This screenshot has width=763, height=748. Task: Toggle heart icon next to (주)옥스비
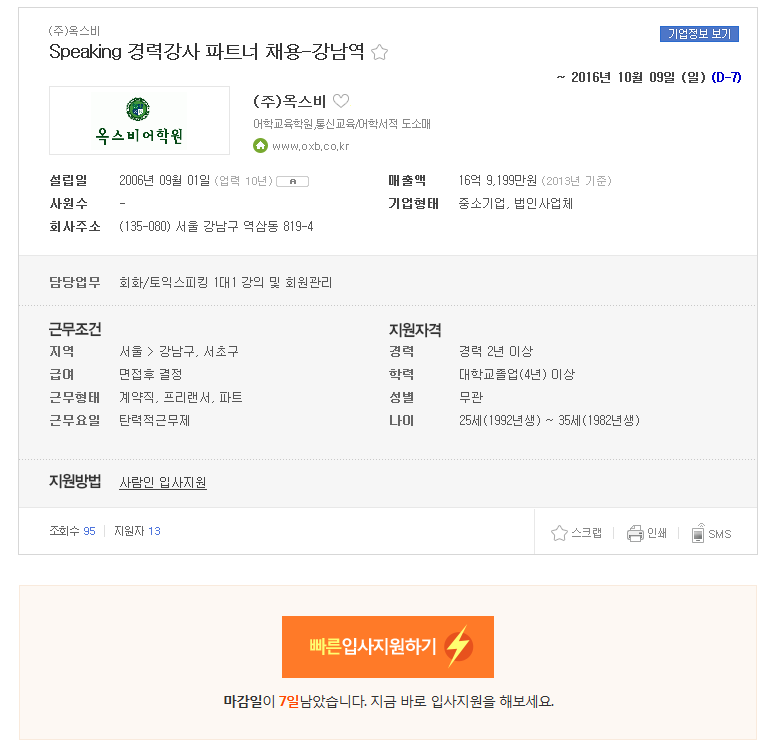pos(341,101)
